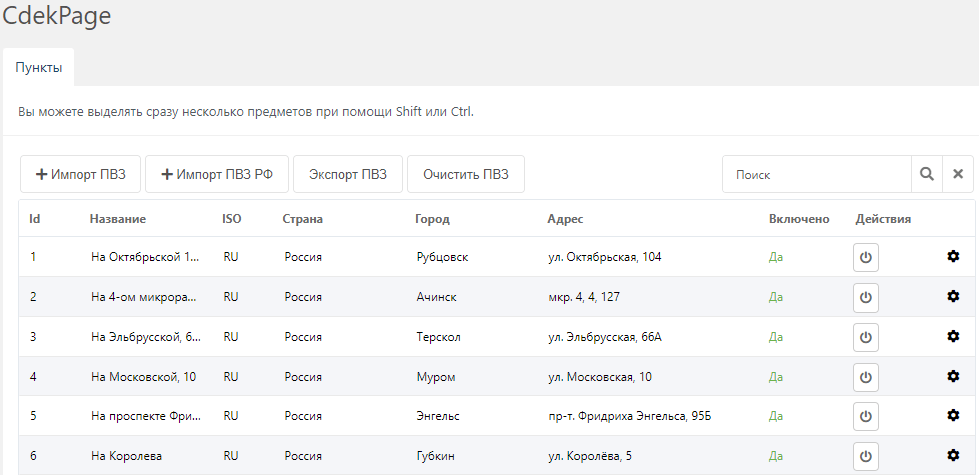The width and height of the screenshot is (979, 475).
Task: Open gear settings for Рубцовск row
Action: pyautogui.click(x=953, y=256)
